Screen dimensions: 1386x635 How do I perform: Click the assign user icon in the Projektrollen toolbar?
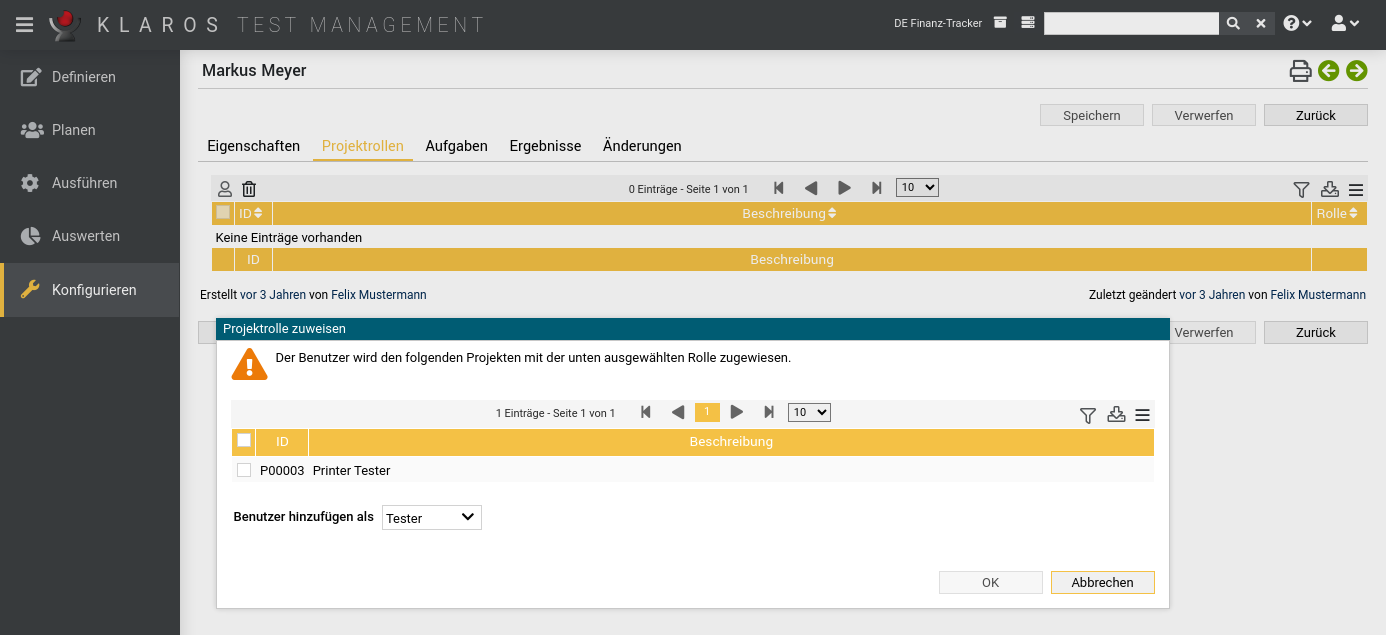225,188
